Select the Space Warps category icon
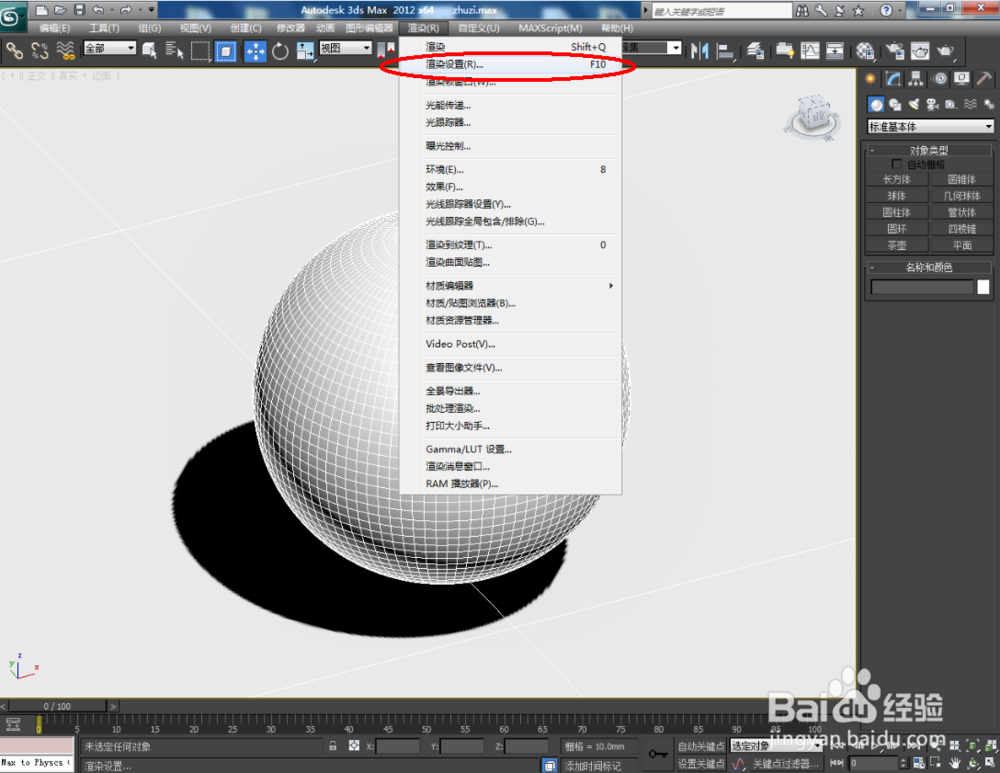The height and width of the screenshot is (773, 1000). (x=970, y=105)
